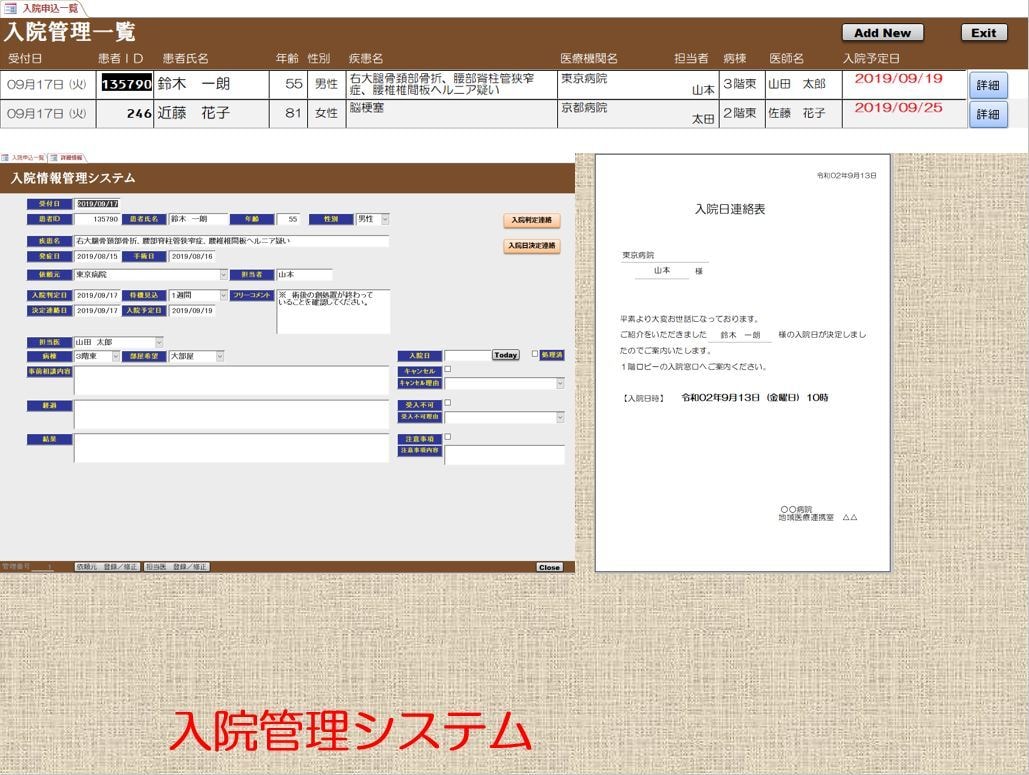Click the 2階東 ward cell
Screen dimensions: 1029x775
(x=740, y=113)
